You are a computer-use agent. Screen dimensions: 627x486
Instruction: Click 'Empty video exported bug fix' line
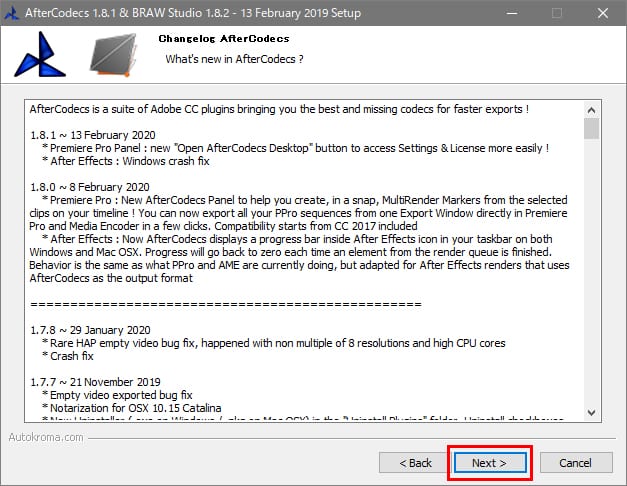[117, 395]
